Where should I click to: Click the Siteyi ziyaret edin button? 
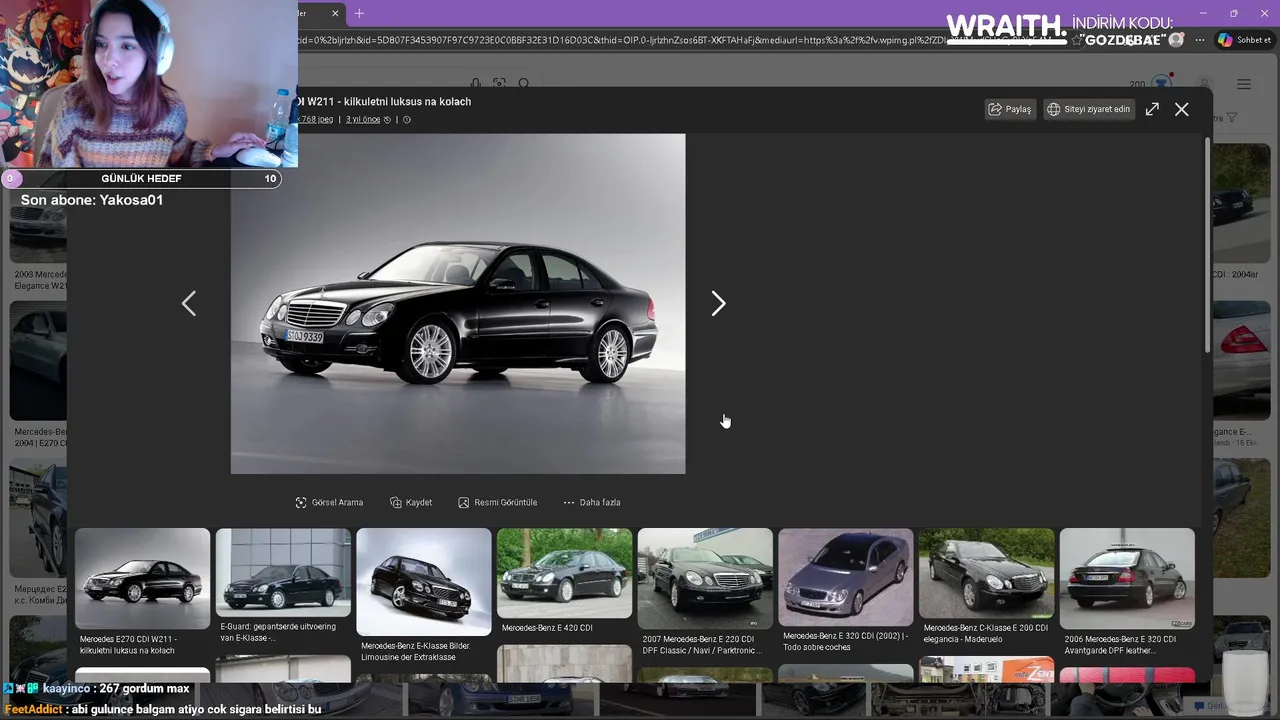click(x=1088, y=109)
